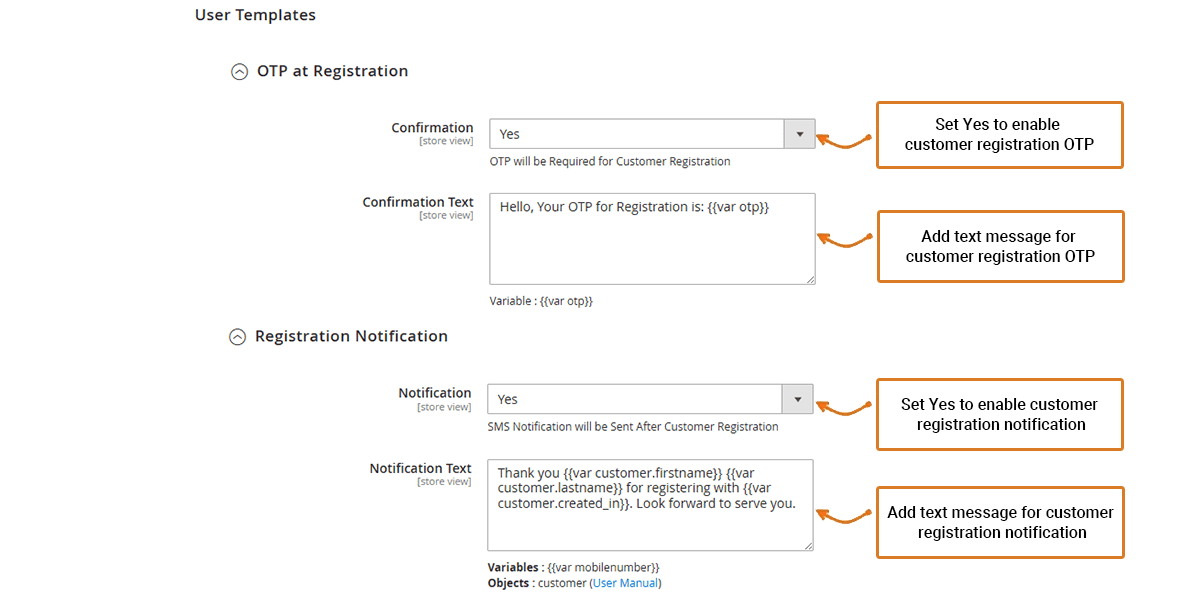1200x600 pixels.
Task: Grab the Notification Text resize handle
Action: [x=807, y=545]
